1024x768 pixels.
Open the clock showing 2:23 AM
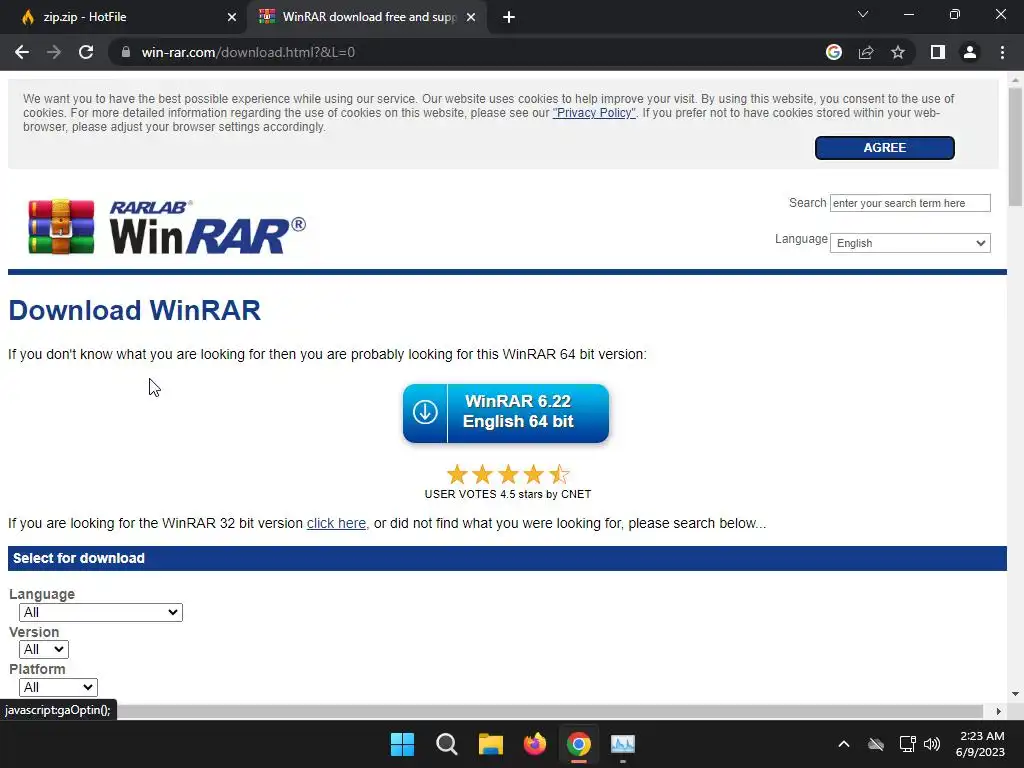980,744
